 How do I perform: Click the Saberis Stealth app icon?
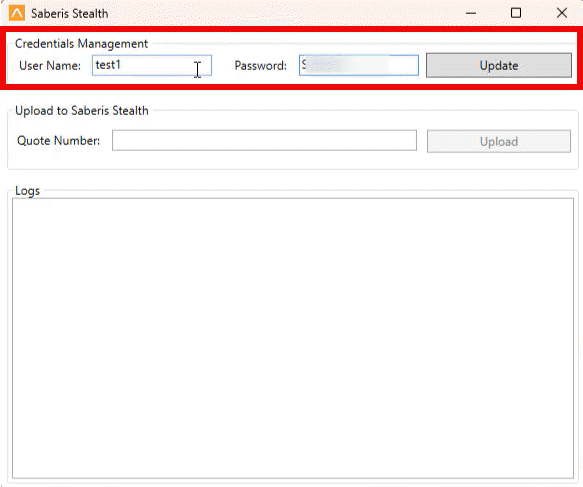[x=17, y=13]
